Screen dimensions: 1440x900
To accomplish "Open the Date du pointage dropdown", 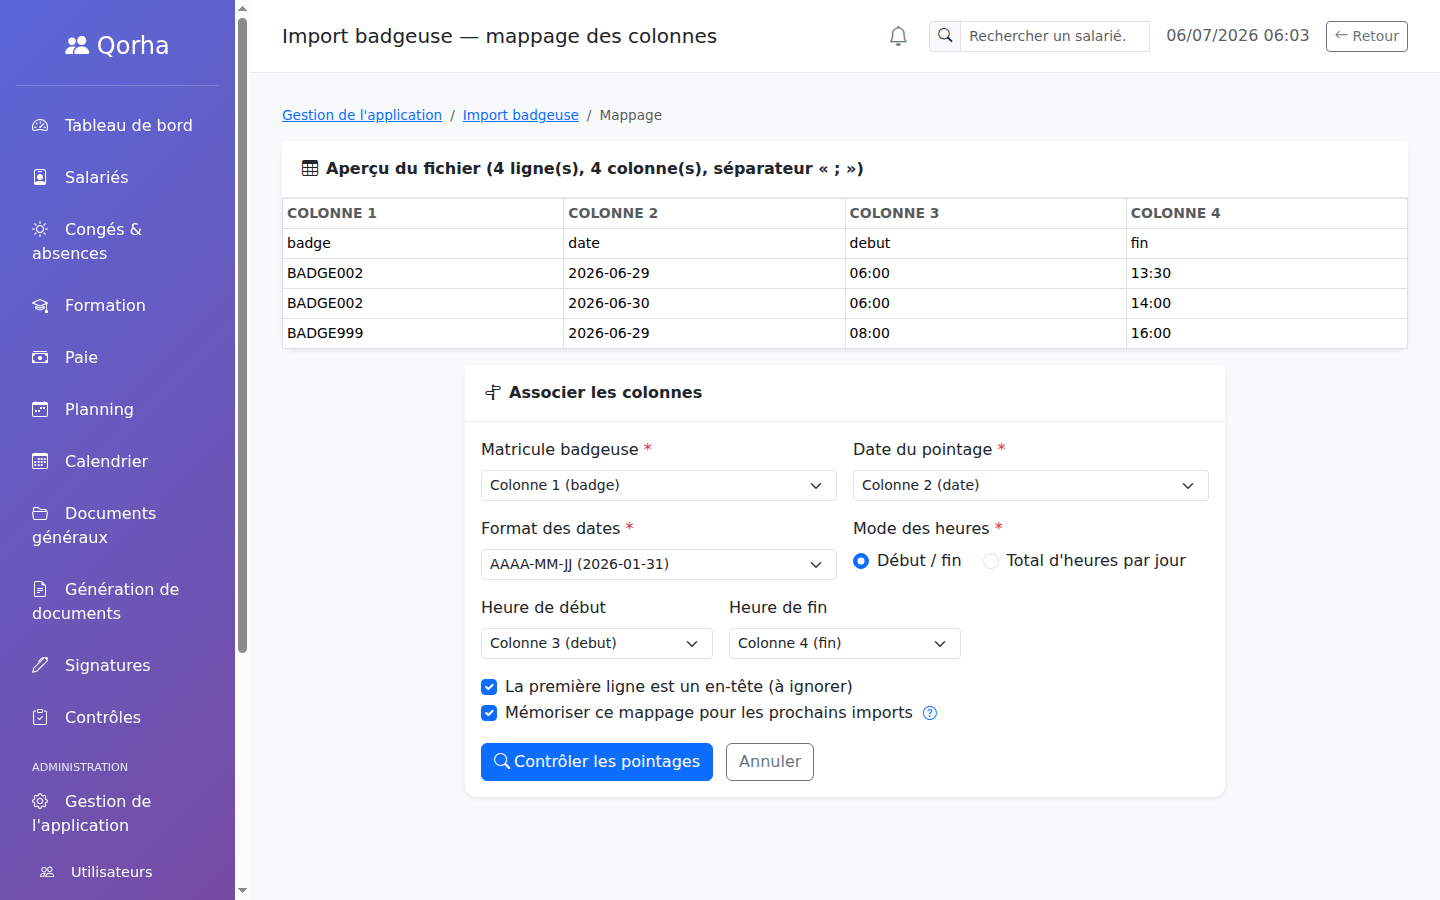I will [1031, 485].
